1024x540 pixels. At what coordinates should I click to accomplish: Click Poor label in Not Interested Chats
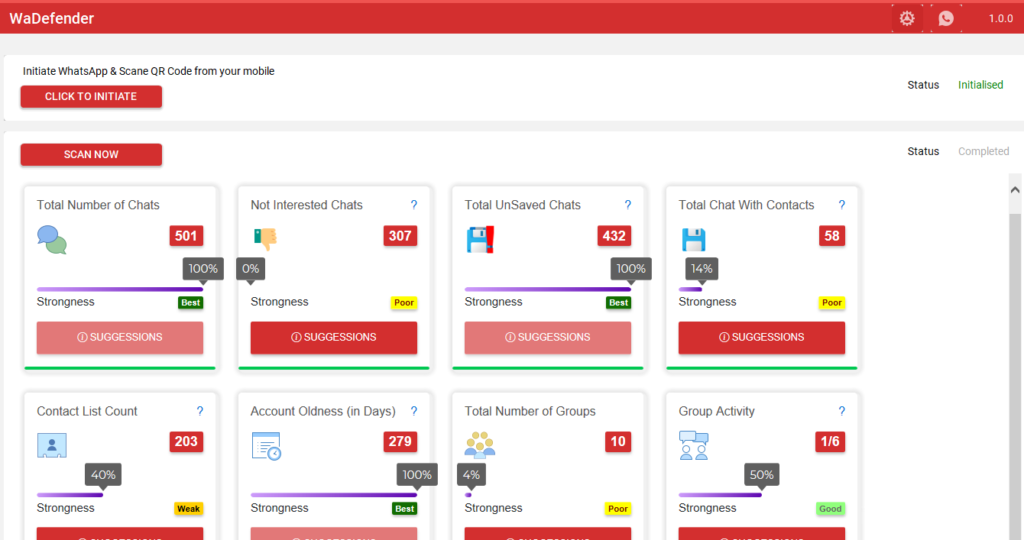pyautogui.click(x=404, y=303)
